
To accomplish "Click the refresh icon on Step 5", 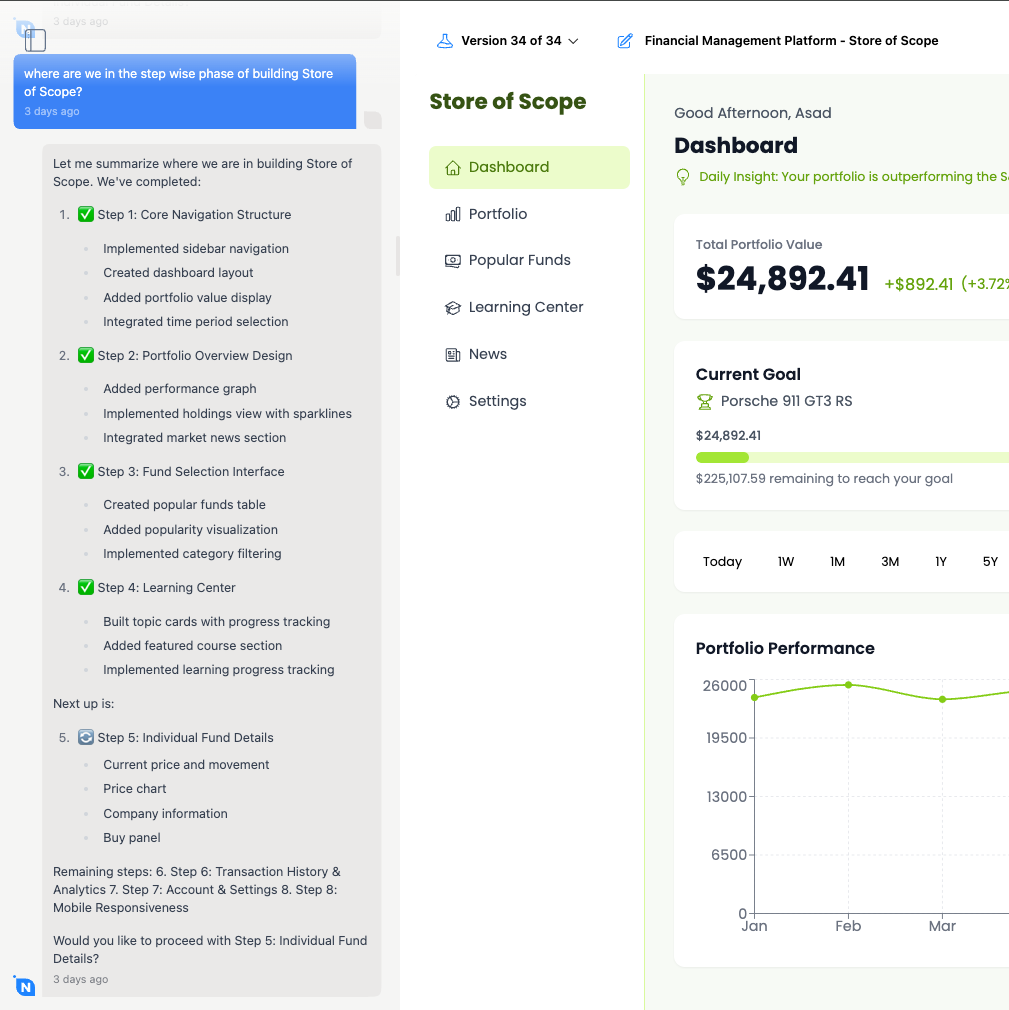I will 86,738.
